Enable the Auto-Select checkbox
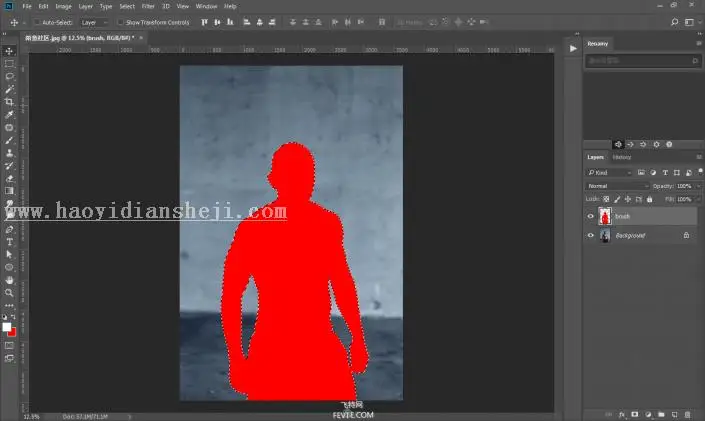This screenshot has height=421, width=705. point(37,22)
